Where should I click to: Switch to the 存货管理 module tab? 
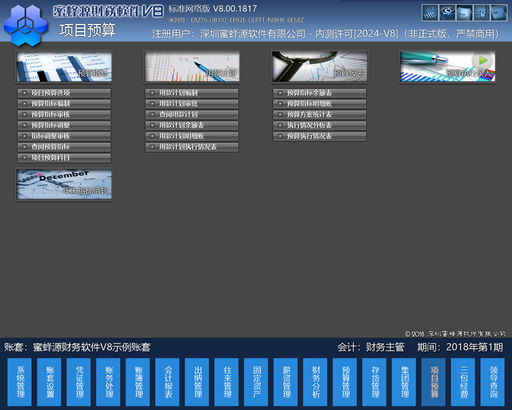click(x=374, y=382)
